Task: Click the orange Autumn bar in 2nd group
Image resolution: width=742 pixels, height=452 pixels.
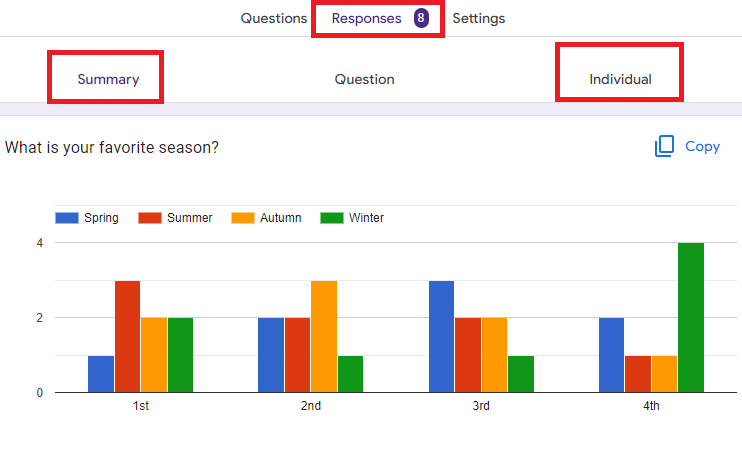Action: 324,337
